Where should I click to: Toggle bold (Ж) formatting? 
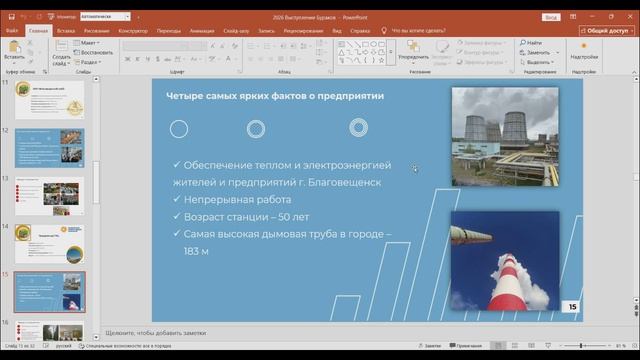click(128, 59)
